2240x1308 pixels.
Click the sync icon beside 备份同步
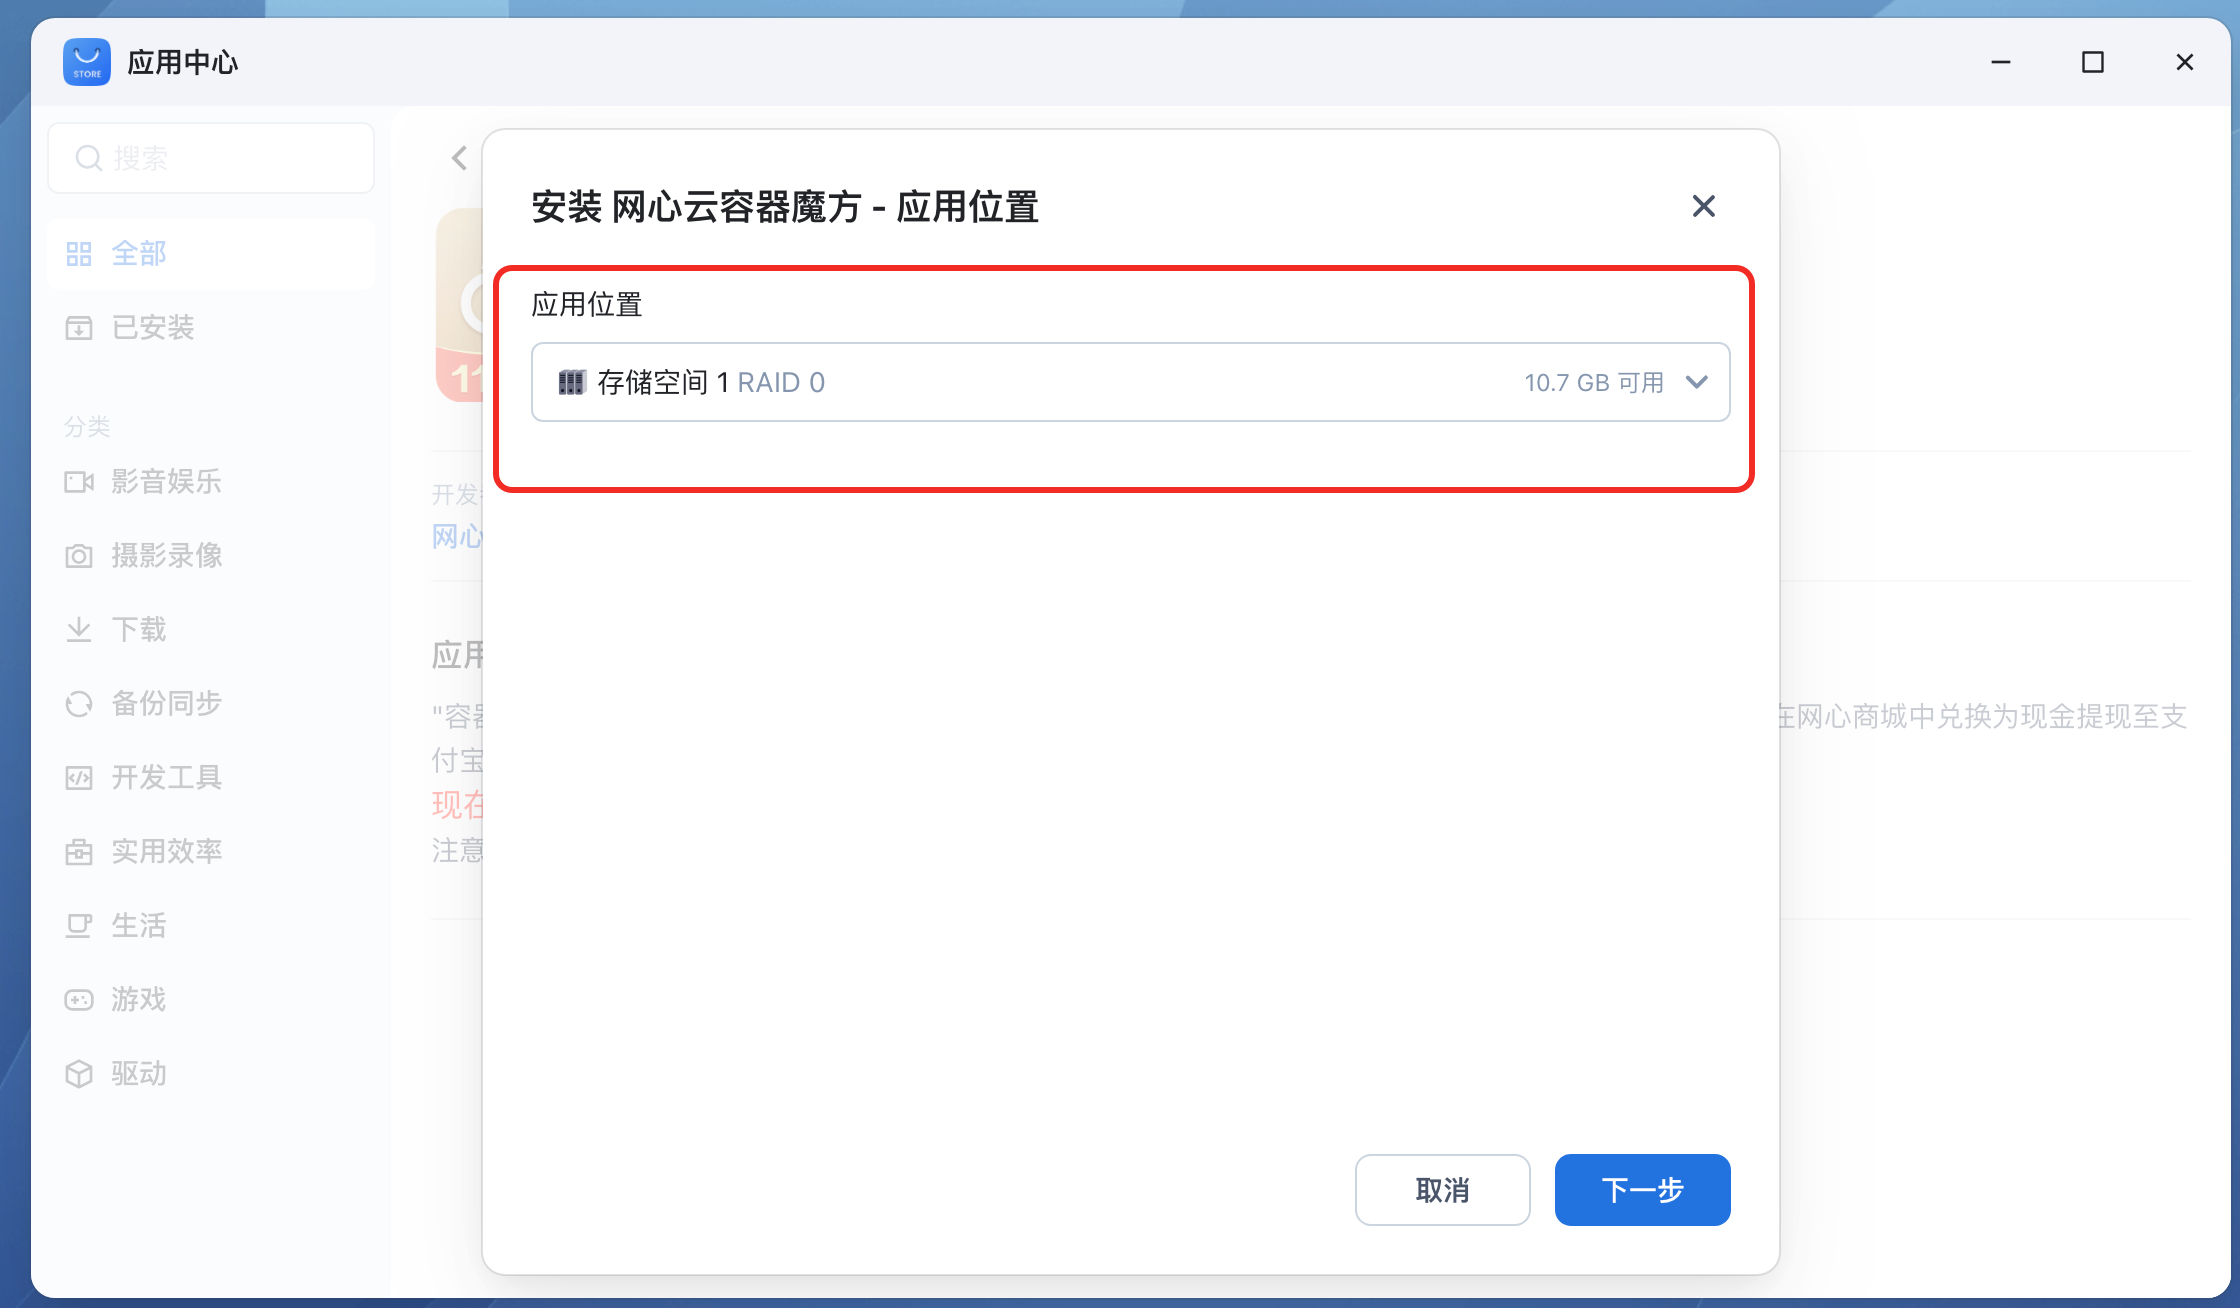[x=79, y=704]
